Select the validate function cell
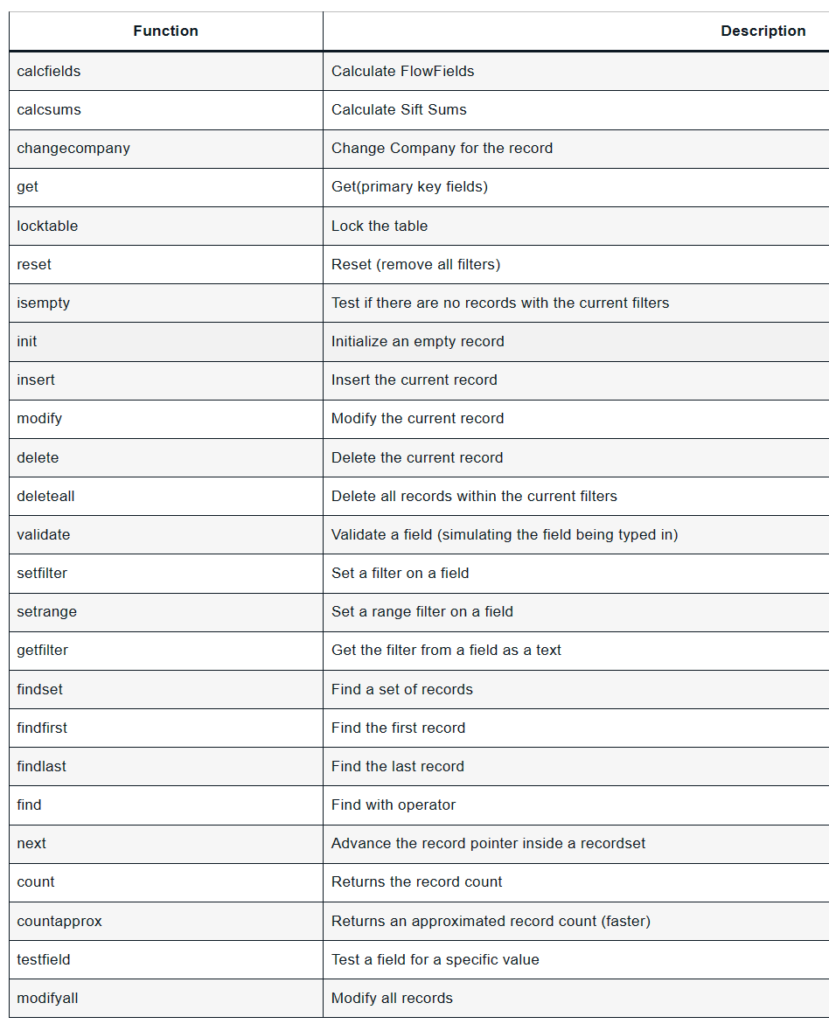Screen dimensions: 829x1024 pyautogui.click(x=43, y=535)
